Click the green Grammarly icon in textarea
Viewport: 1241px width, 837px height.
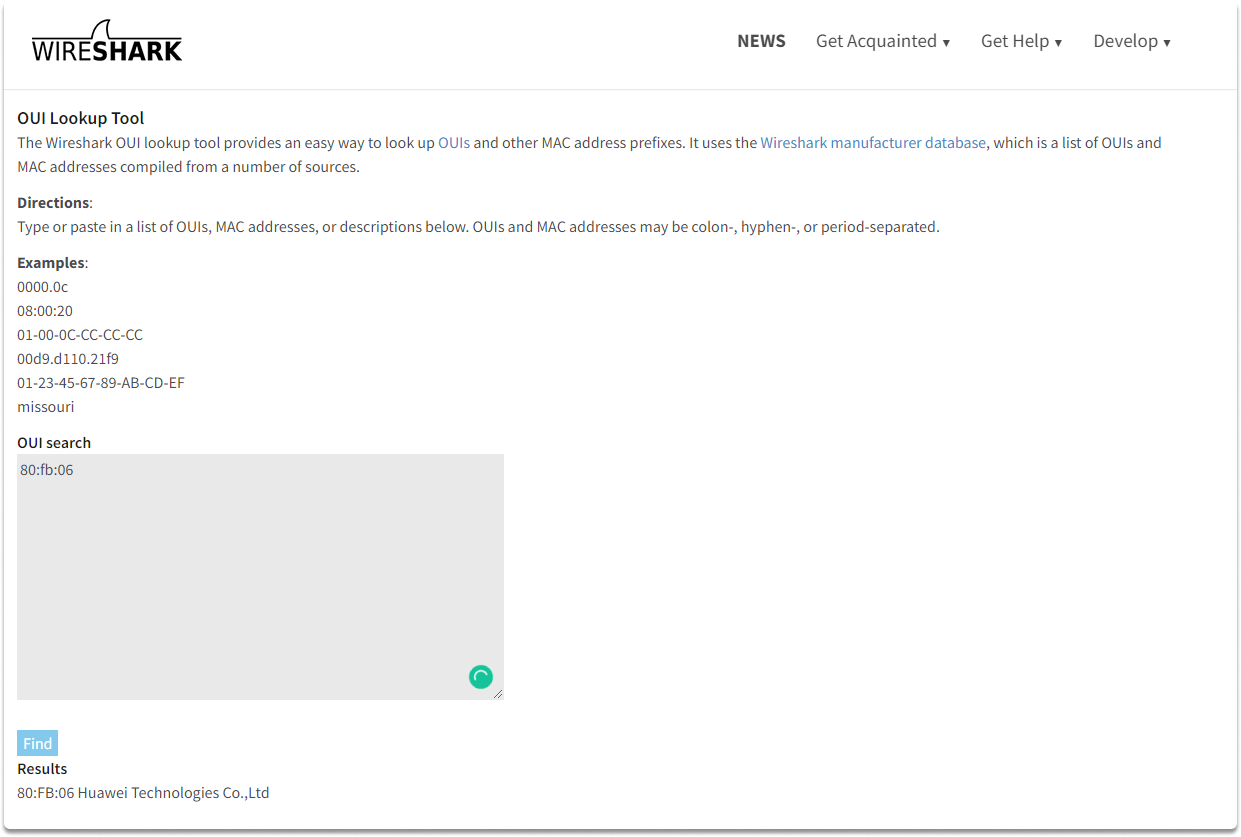[481, 677]
